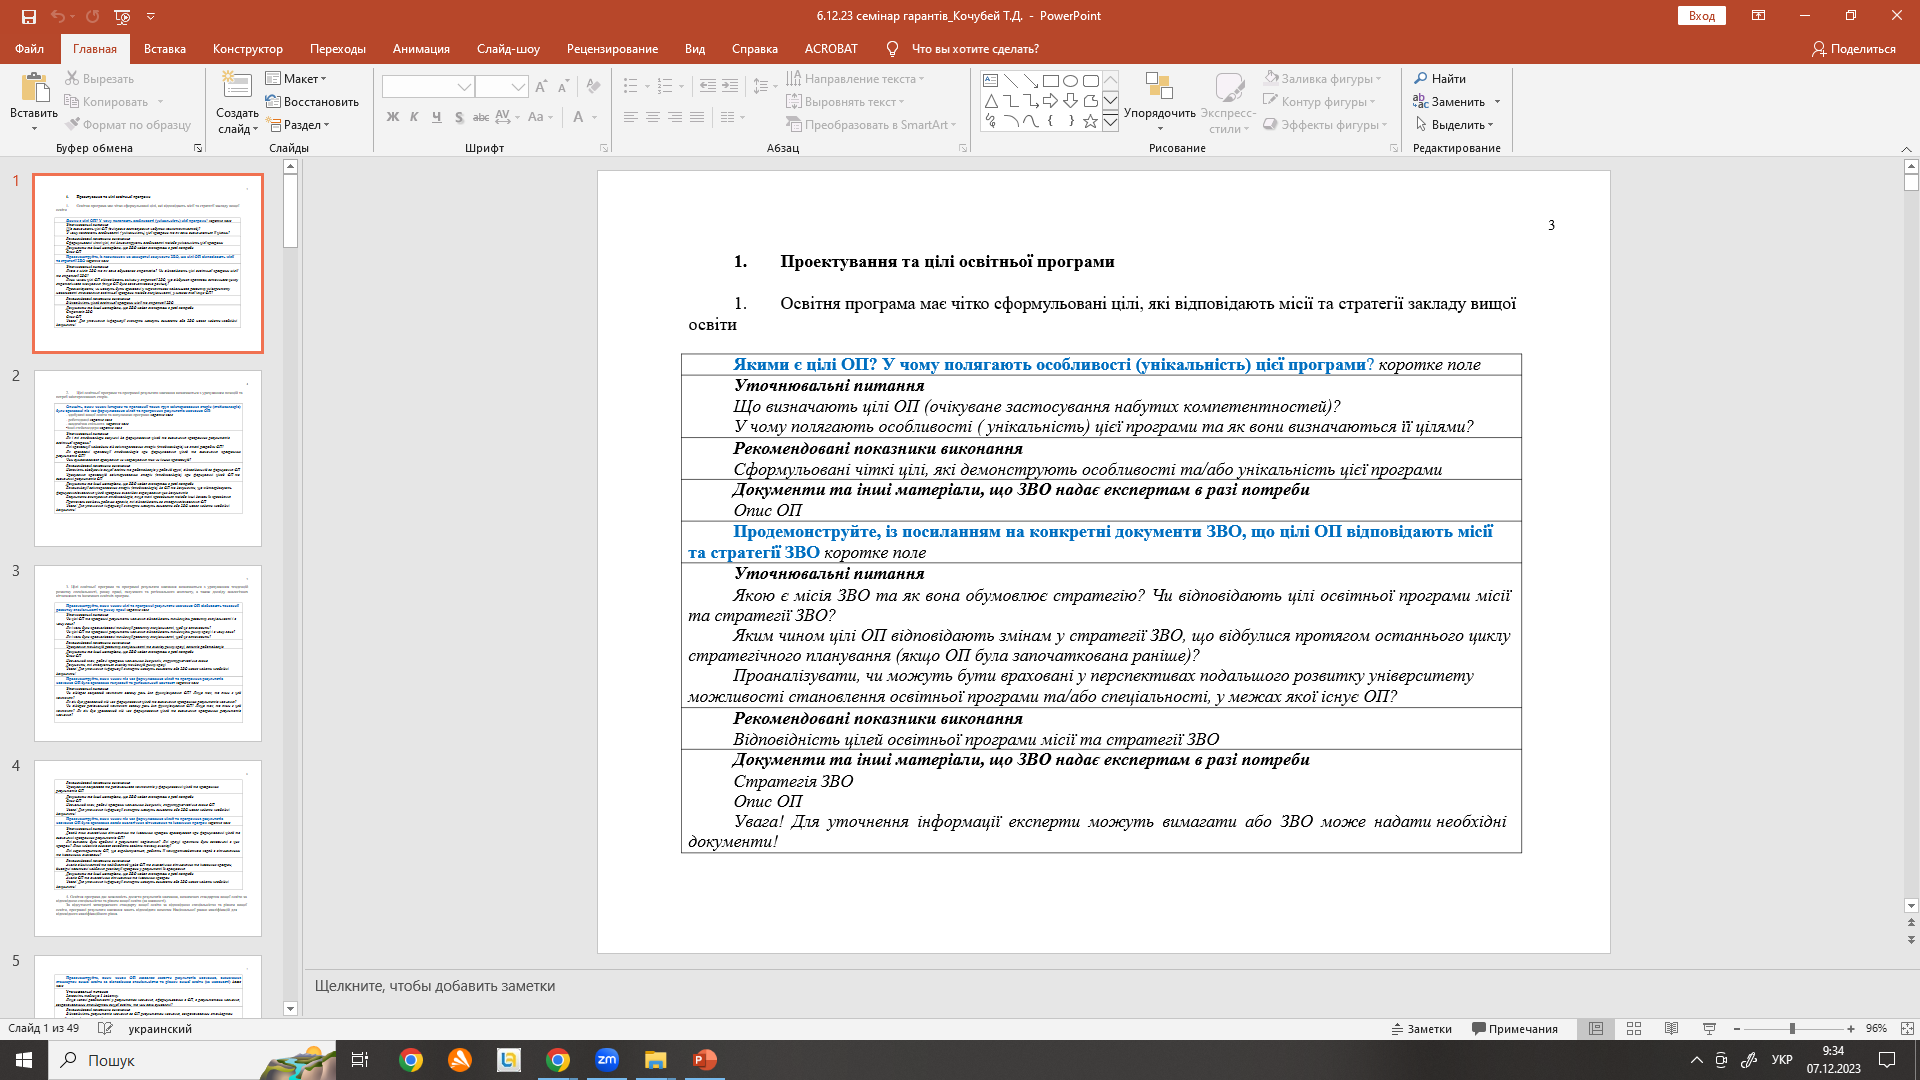Screen dimensions: 1920x1080
Task: Select the rectangle shape in shapes gallery
Action: click(1050, 81)
